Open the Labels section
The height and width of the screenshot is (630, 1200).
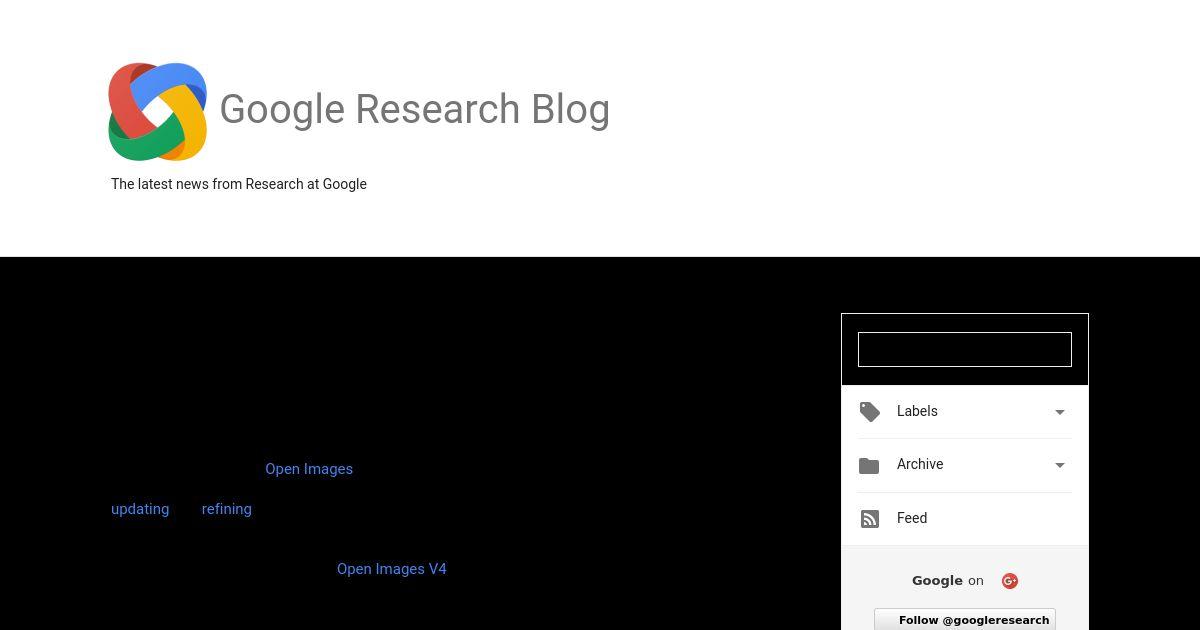[x=965, y=412]
